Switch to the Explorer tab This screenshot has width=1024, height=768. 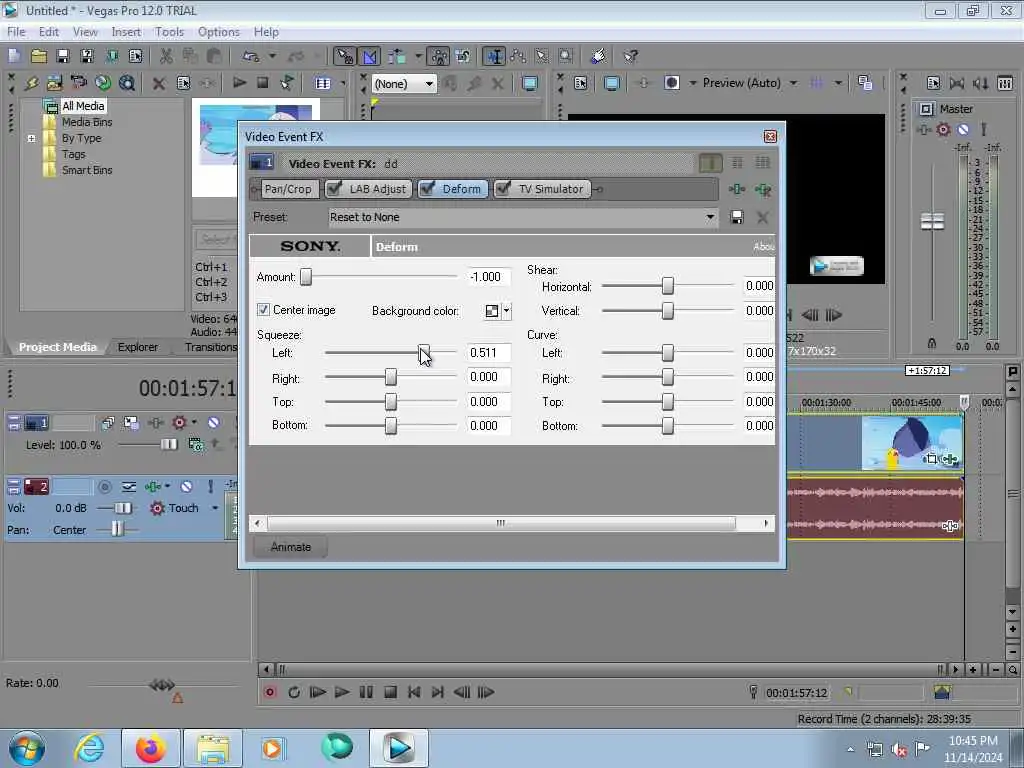click(x=138, y=347)
